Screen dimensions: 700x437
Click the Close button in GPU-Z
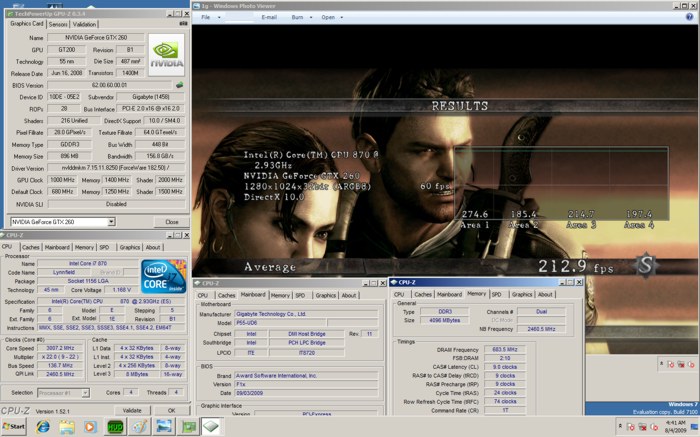click(172, 222)
